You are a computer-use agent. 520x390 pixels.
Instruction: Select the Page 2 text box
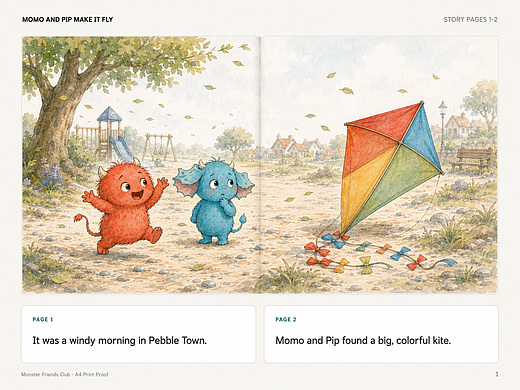point(381,334)
